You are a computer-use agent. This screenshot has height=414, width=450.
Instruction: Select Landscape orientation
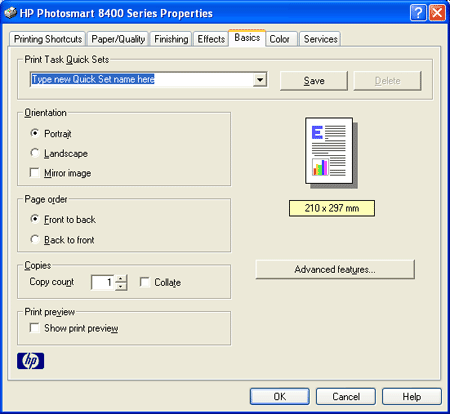tap(35, 153)
